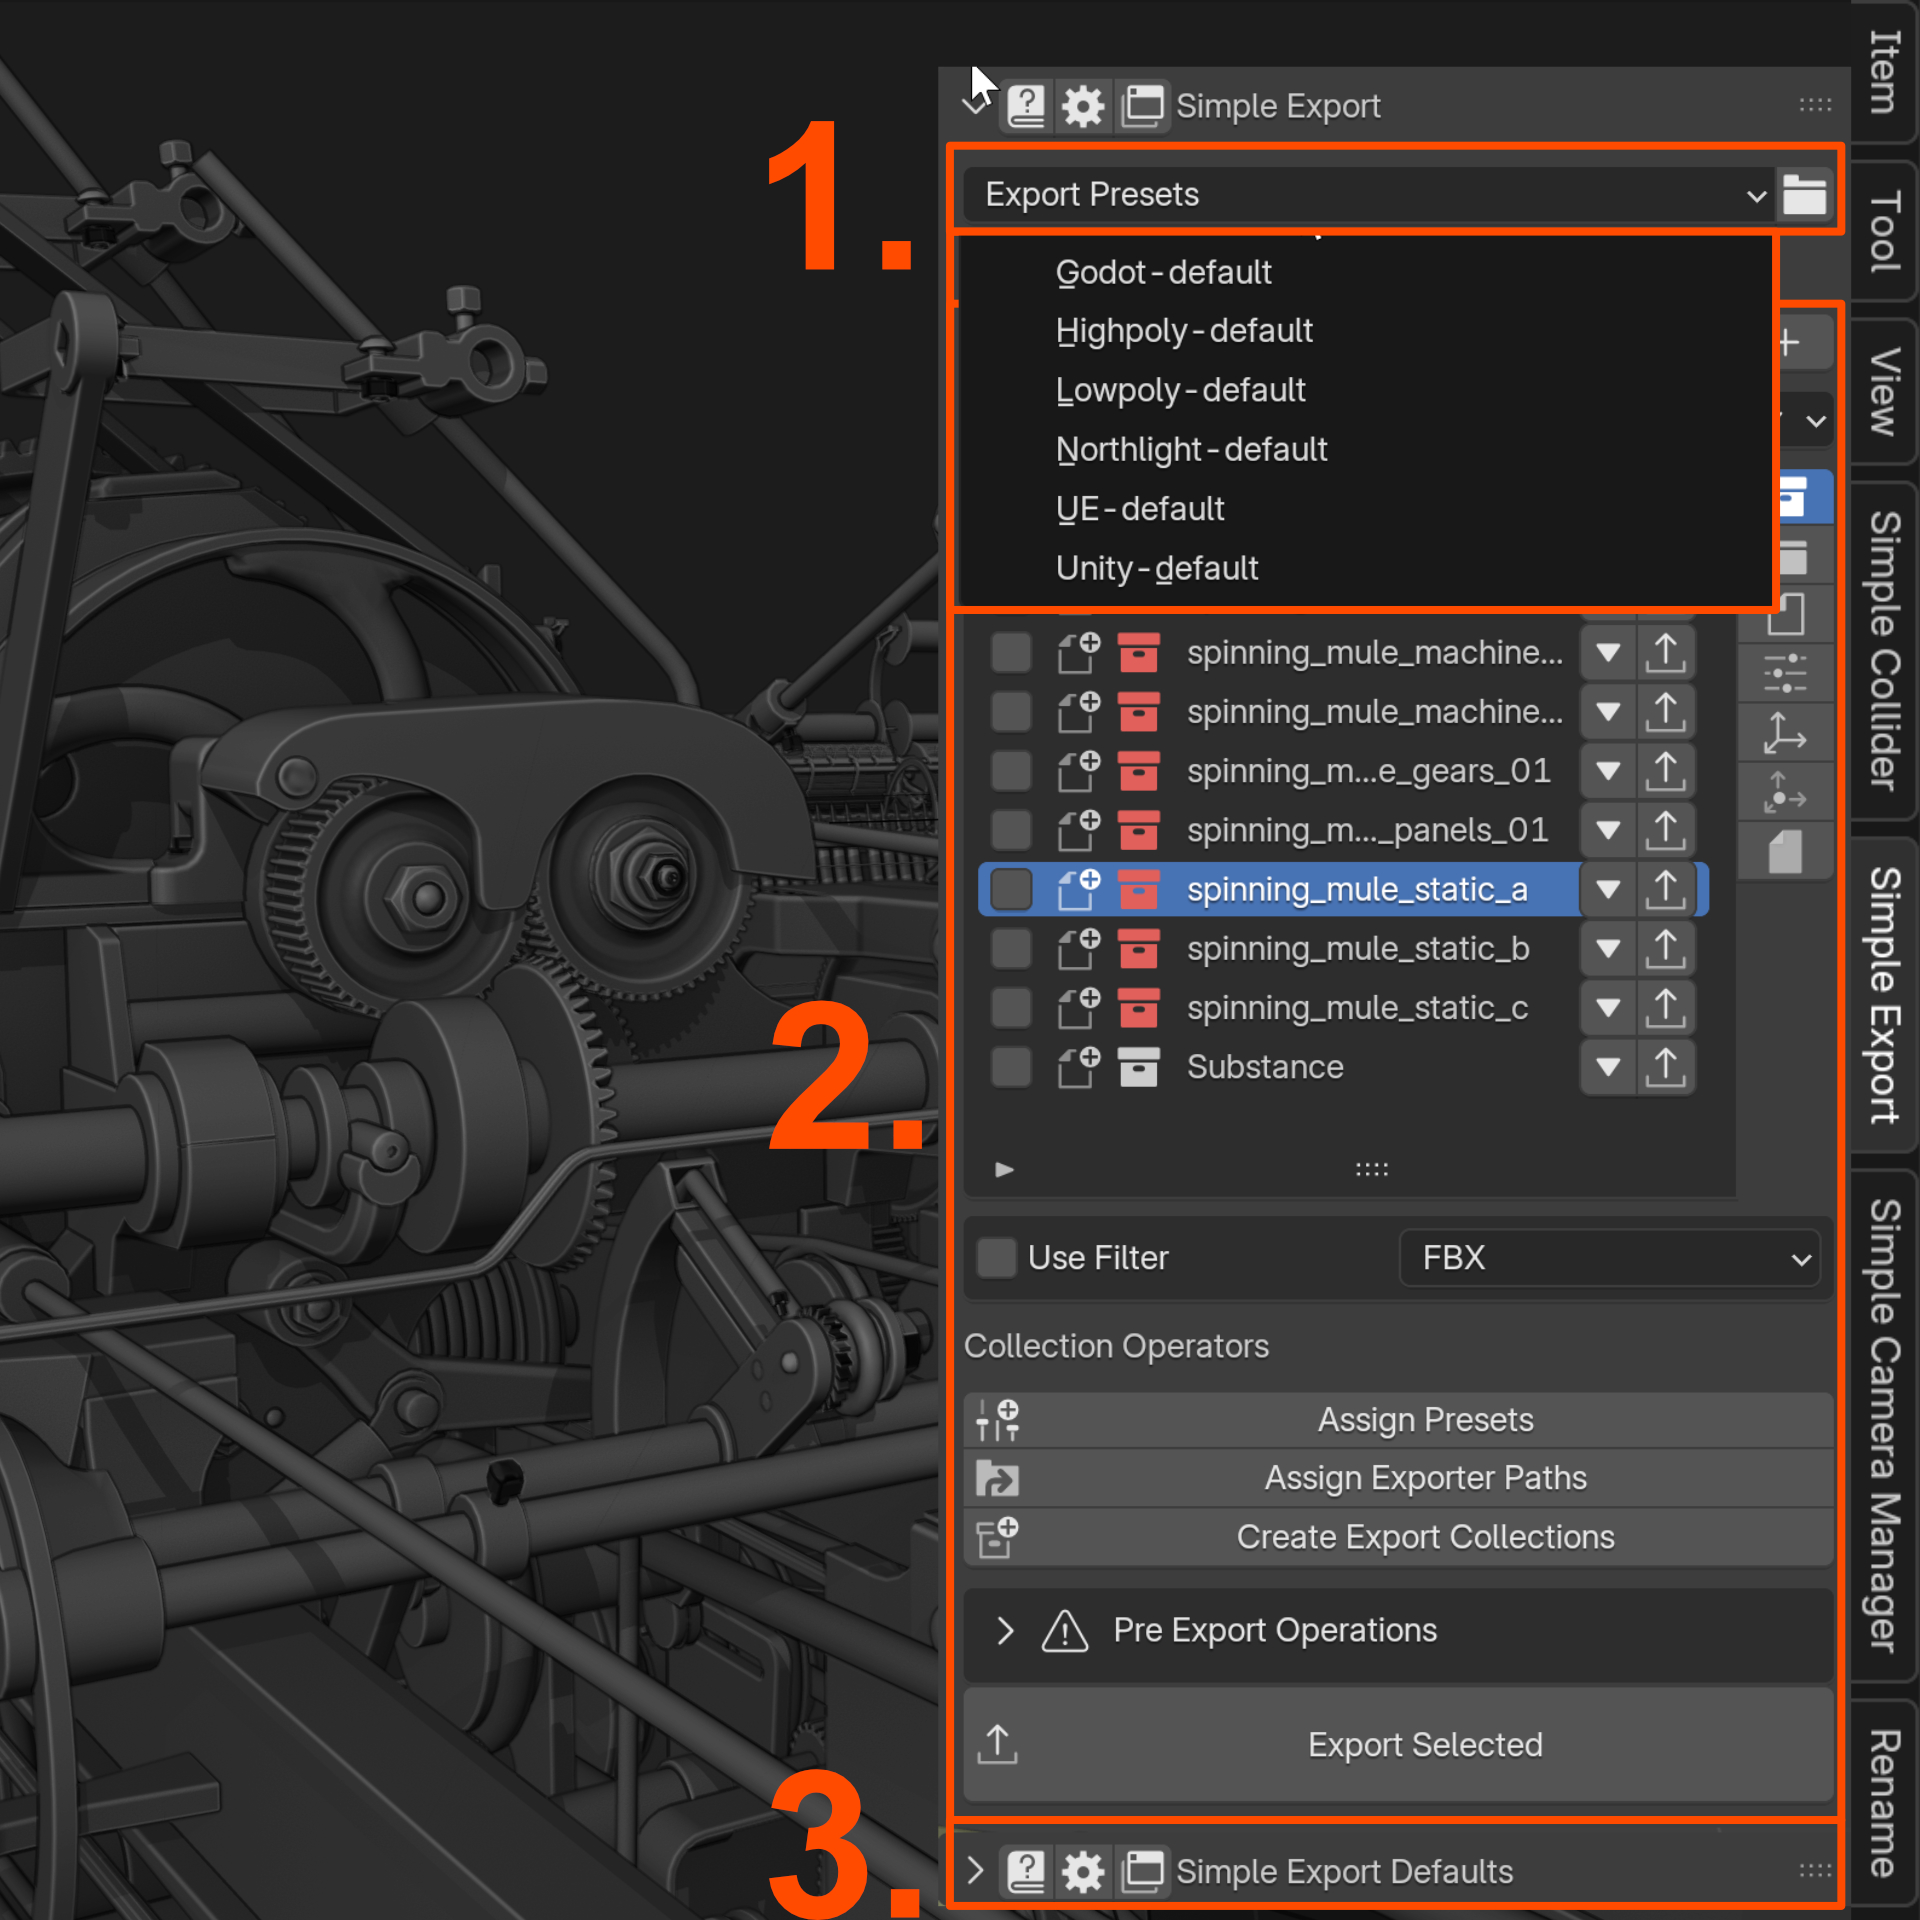Open the Export Presets dropdown
This screenshot has height=1920, width=1920.
(1367, 195)
